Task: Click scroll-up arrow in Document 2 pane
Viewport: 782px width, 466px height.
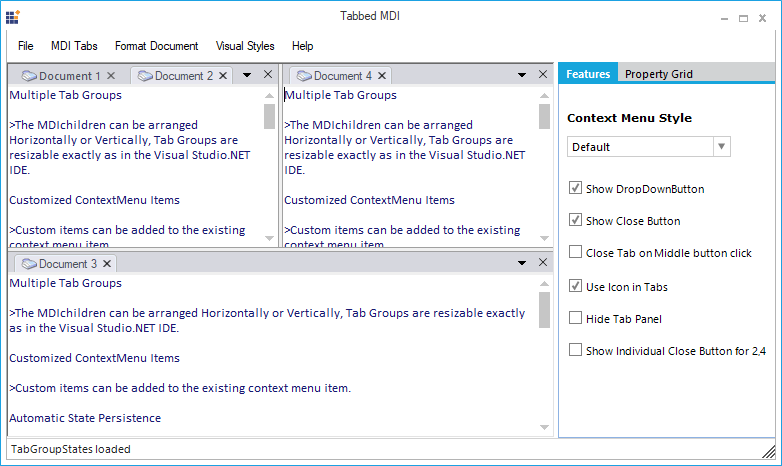Action: 269,95
